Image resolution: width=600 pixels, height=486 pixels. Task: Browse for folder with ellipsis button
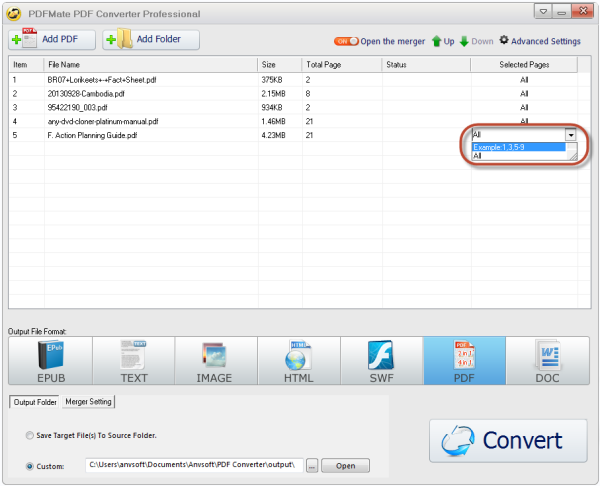(x=312, y=466)
